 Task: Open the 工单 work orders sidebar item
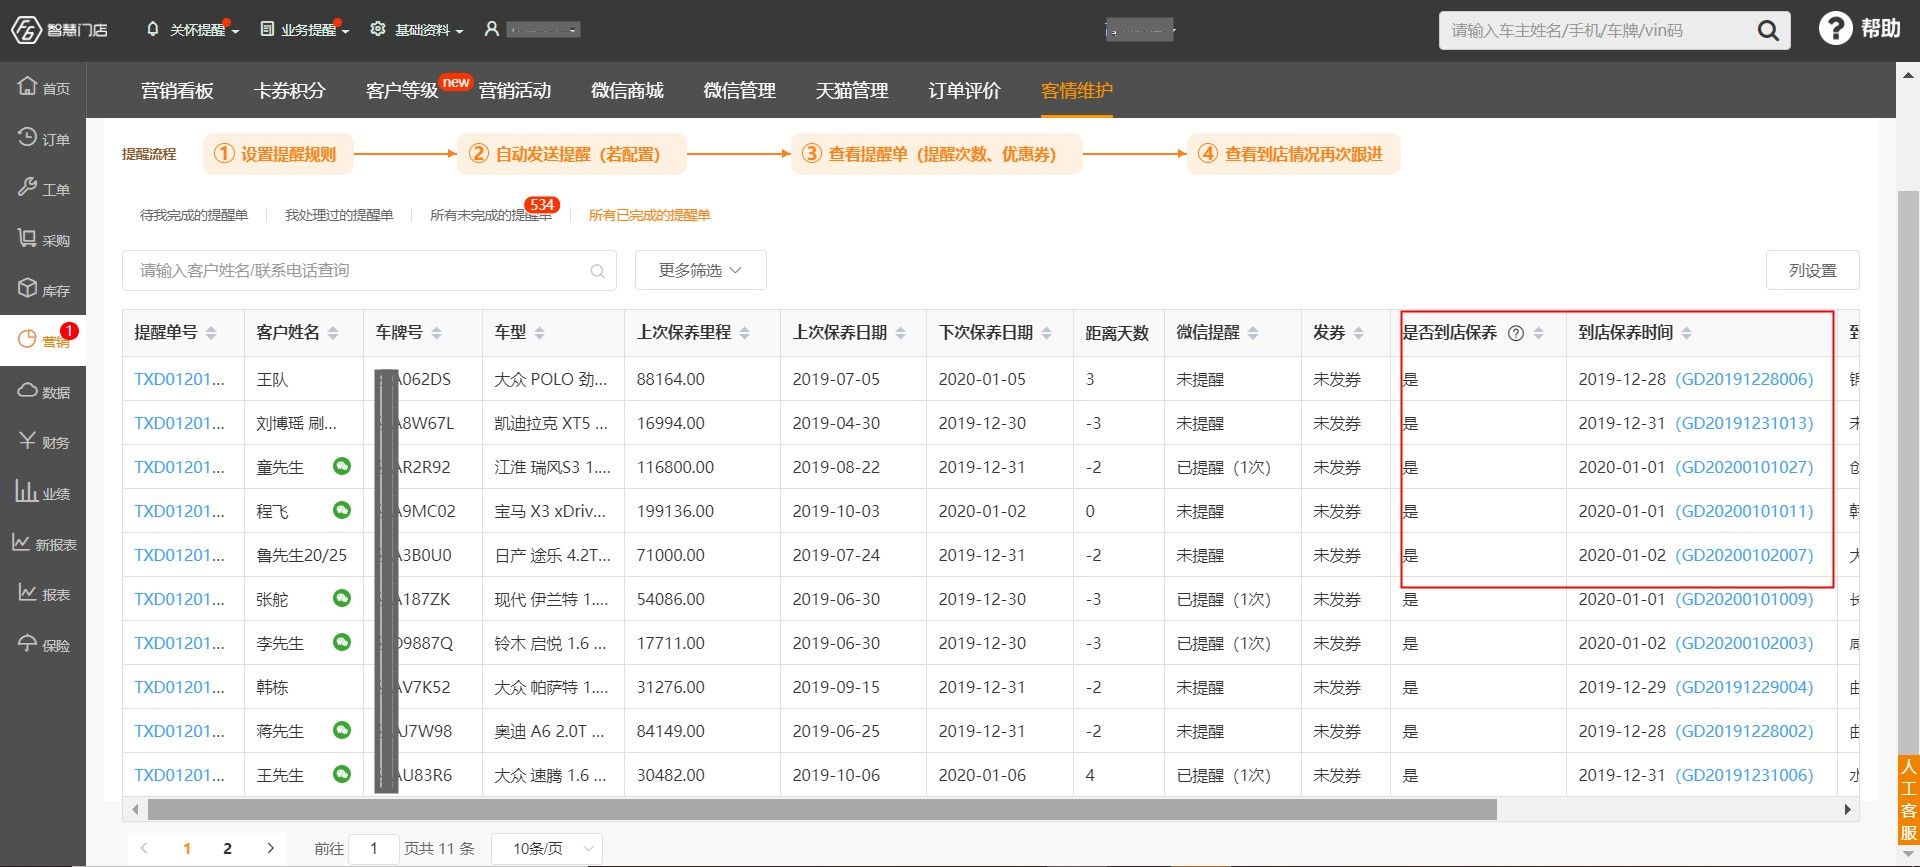[x=43, y=188]
